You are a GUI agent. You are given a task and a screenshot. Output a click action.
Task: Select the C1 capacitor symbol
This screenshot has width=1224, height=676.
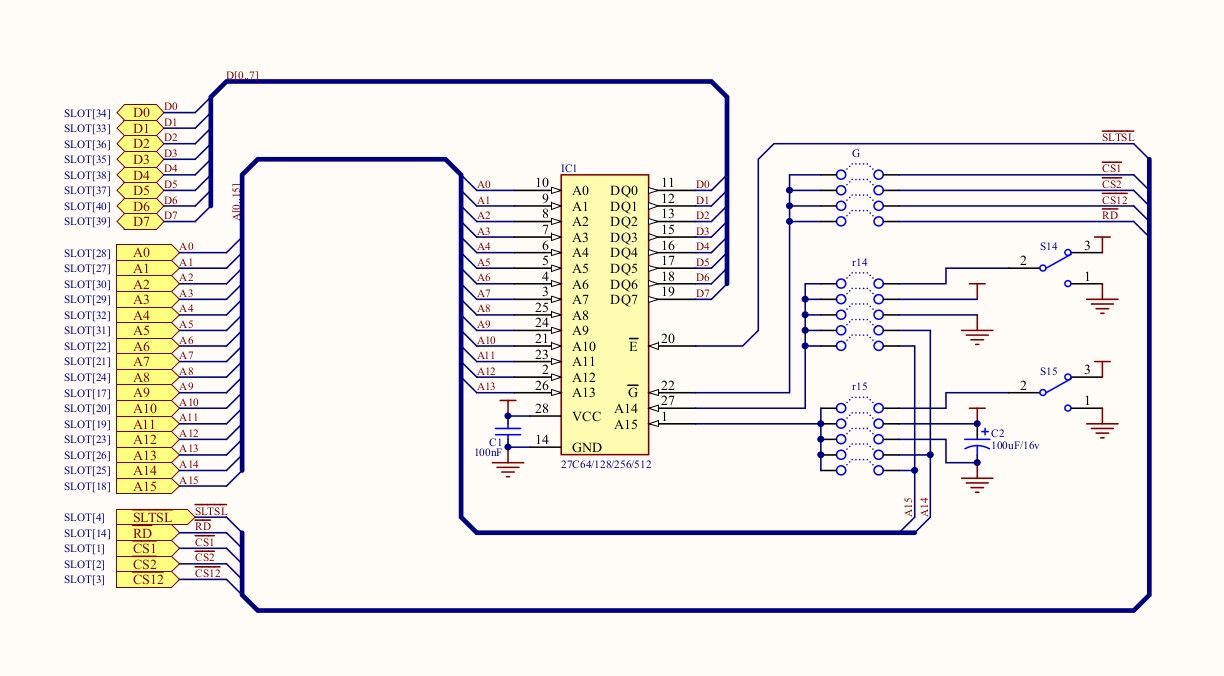point(508,431)
